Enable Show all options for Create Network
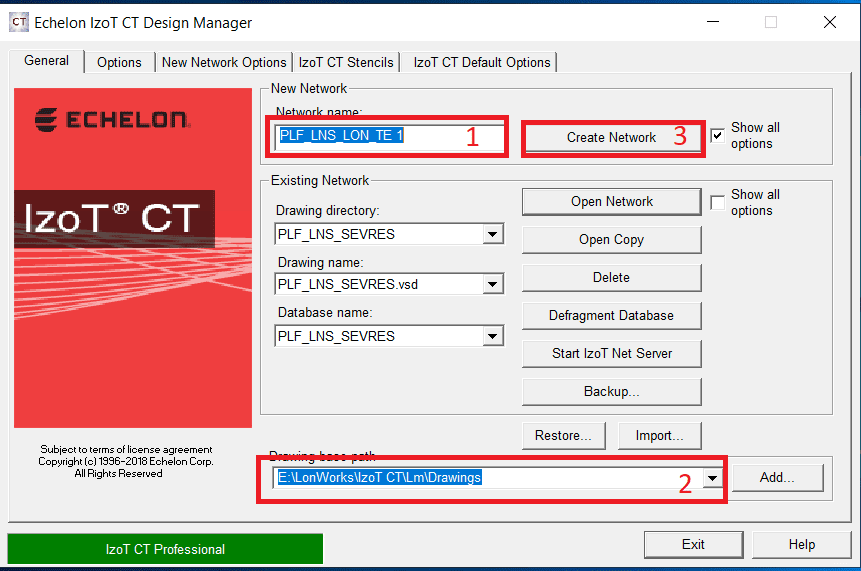861x571 pixels. (x=717, y=136)
